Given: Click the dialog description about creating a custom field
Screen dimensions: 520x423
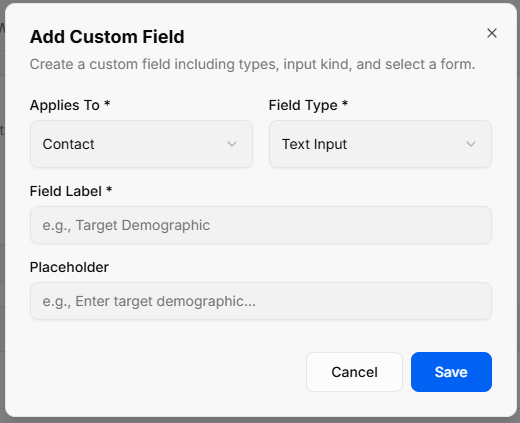Looking at the screenshot, I should pyautogui.click(x=252, y=64).
